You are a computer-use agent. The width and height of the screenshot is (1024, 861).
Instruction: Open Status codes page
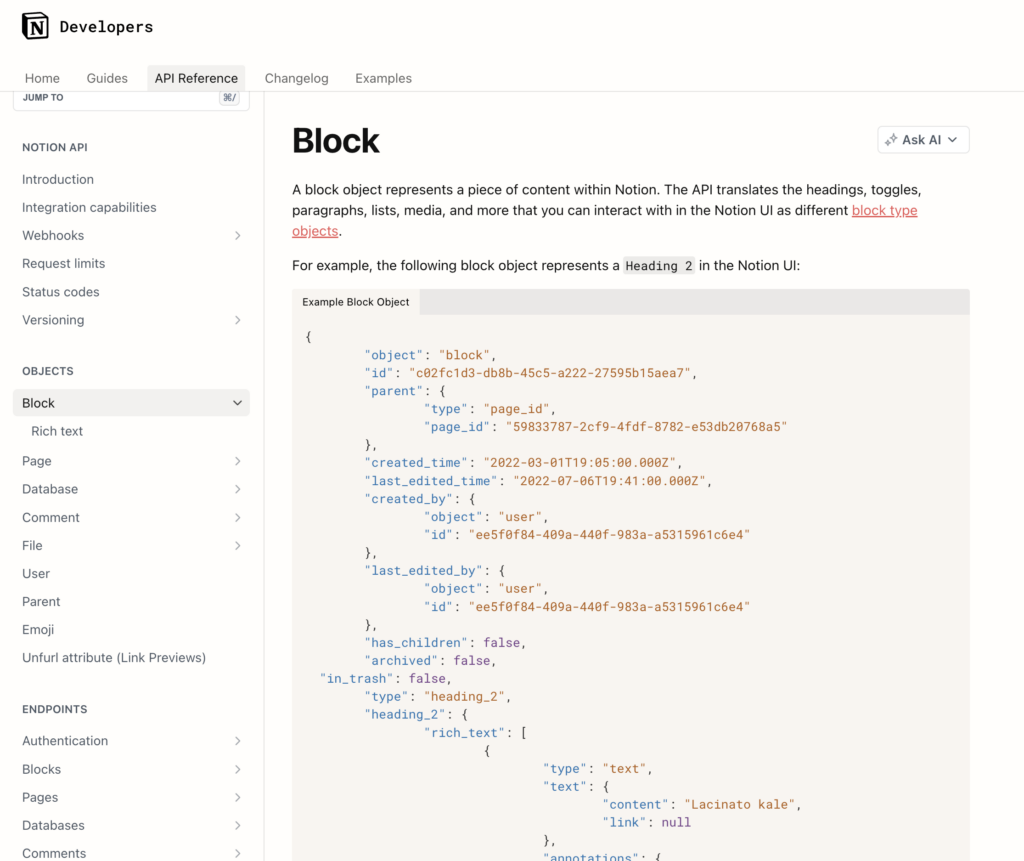pyautogui.click(x=61, y=292)
